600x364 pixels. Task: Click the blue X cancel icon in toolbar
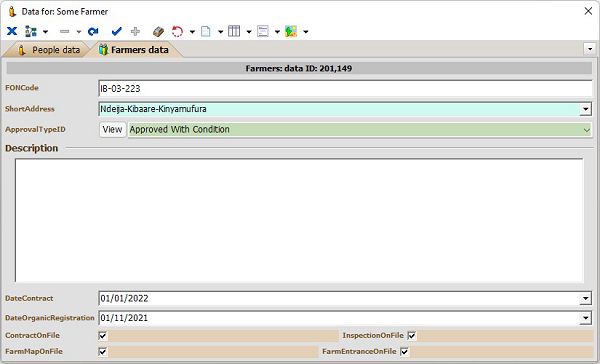tap(12, 31)
